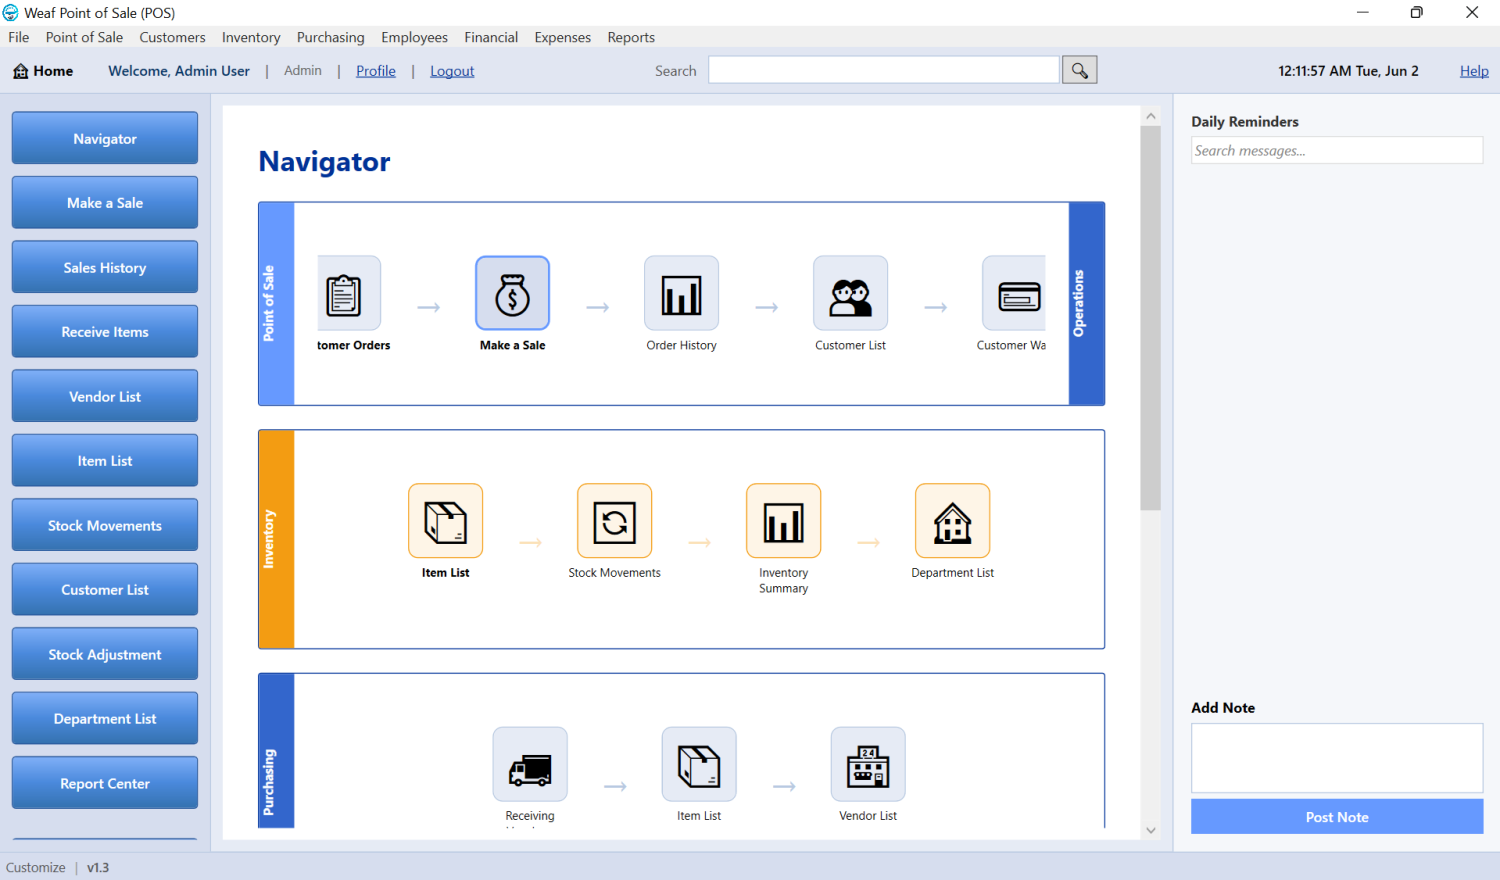Open the Item List box icon in Purchasing section
1500x880 pixels.
coord(699,764)
